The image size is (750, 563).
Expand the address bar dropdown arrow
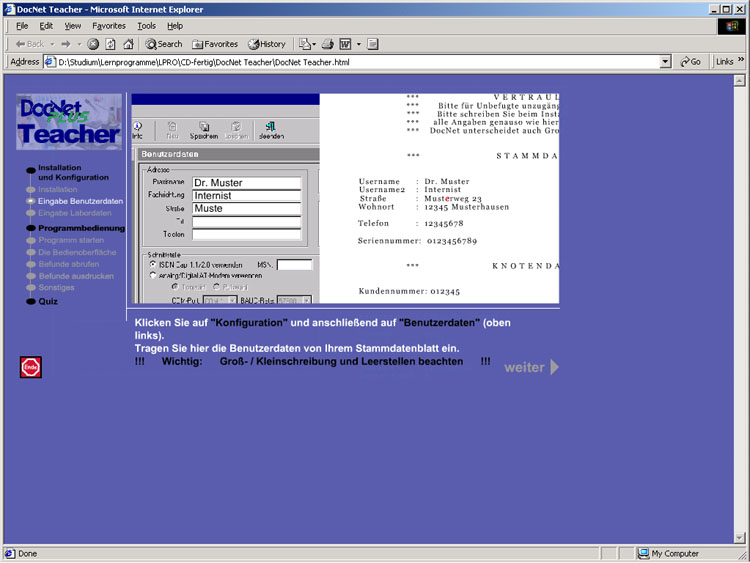[x=665, y=62]
